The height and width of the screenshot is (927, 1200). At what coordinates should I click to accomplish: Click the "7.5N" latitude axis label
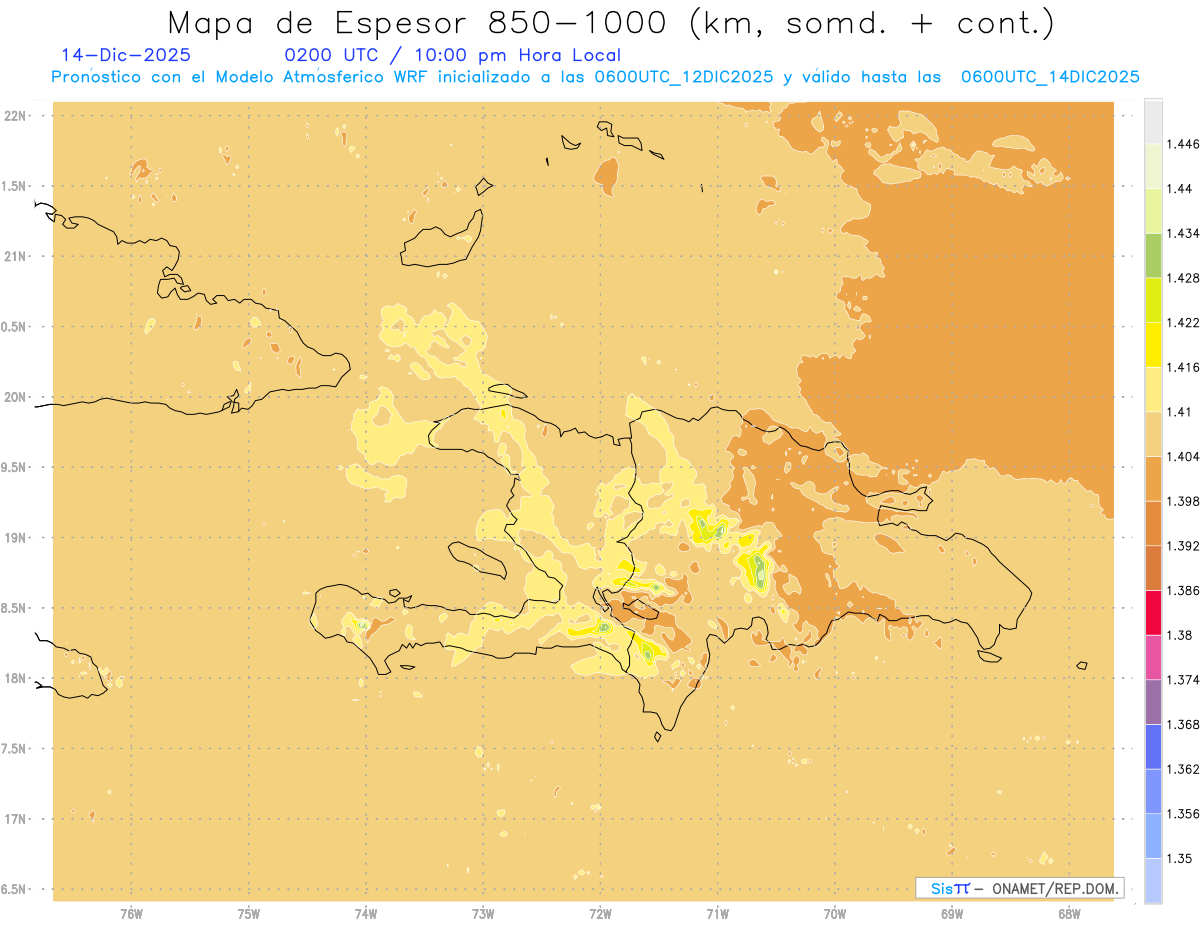[x=15, y=748]
